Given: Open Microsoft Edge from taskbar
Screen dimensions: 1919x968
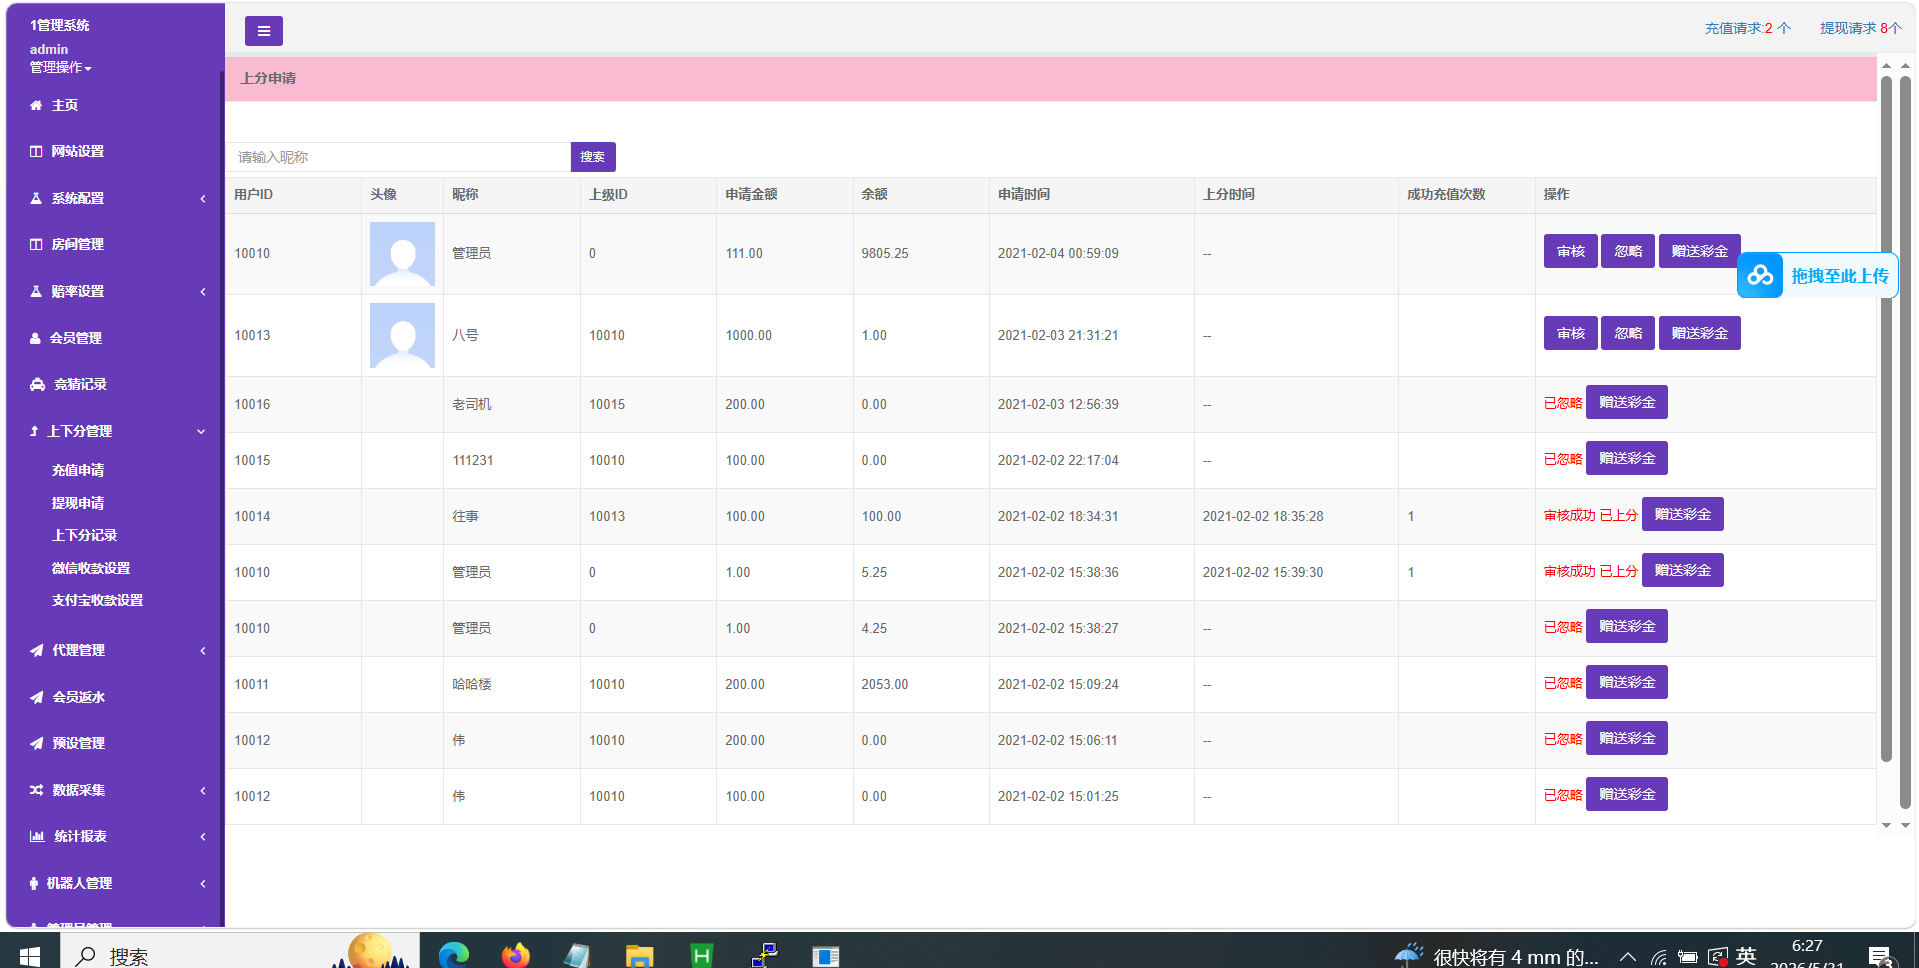Looking at the screenshot, I should coord(453,955).
